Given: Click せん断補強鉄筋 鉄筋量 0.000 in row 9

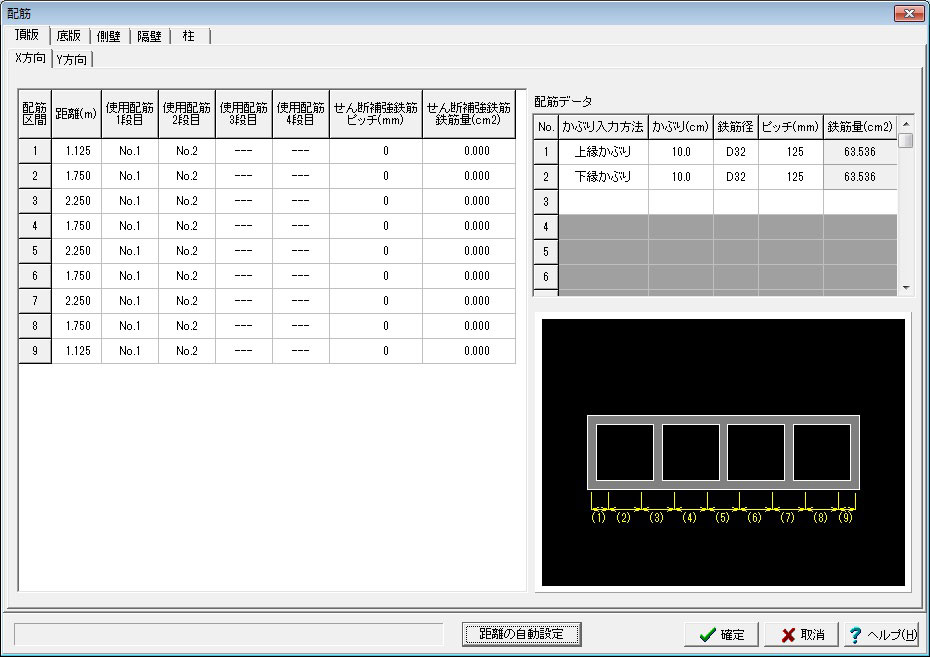Looking at the screenshot, I should (x=469, y=351).
